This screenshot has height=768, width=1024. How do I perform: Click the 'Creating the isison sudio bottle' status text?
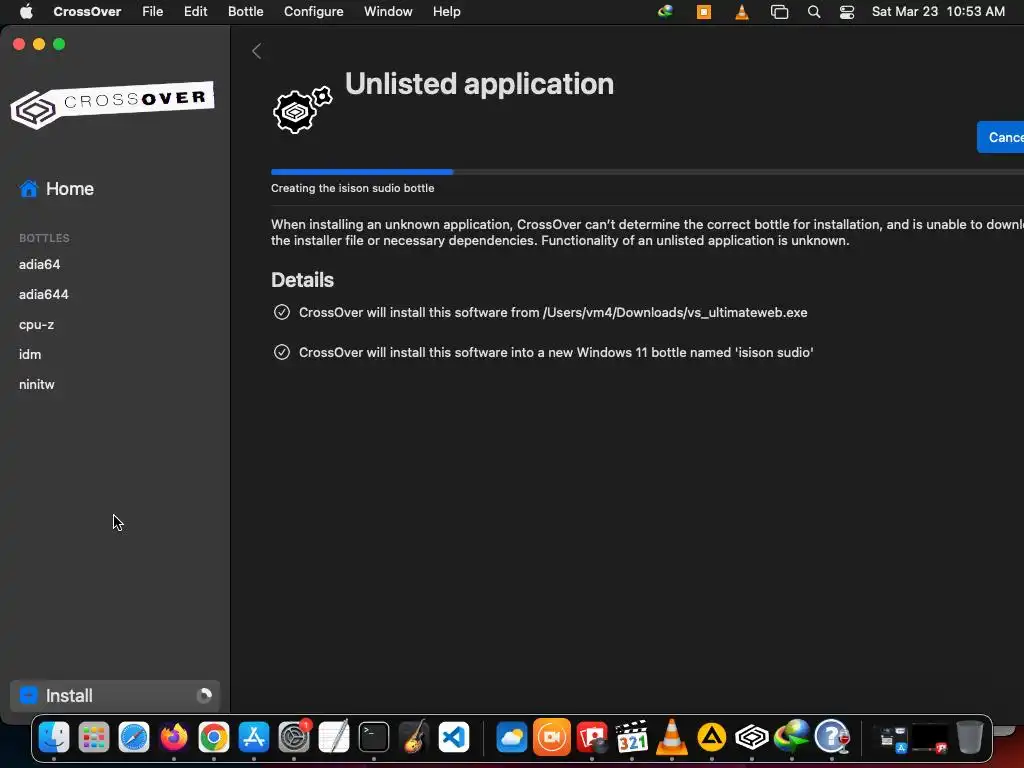coord(353,188)
